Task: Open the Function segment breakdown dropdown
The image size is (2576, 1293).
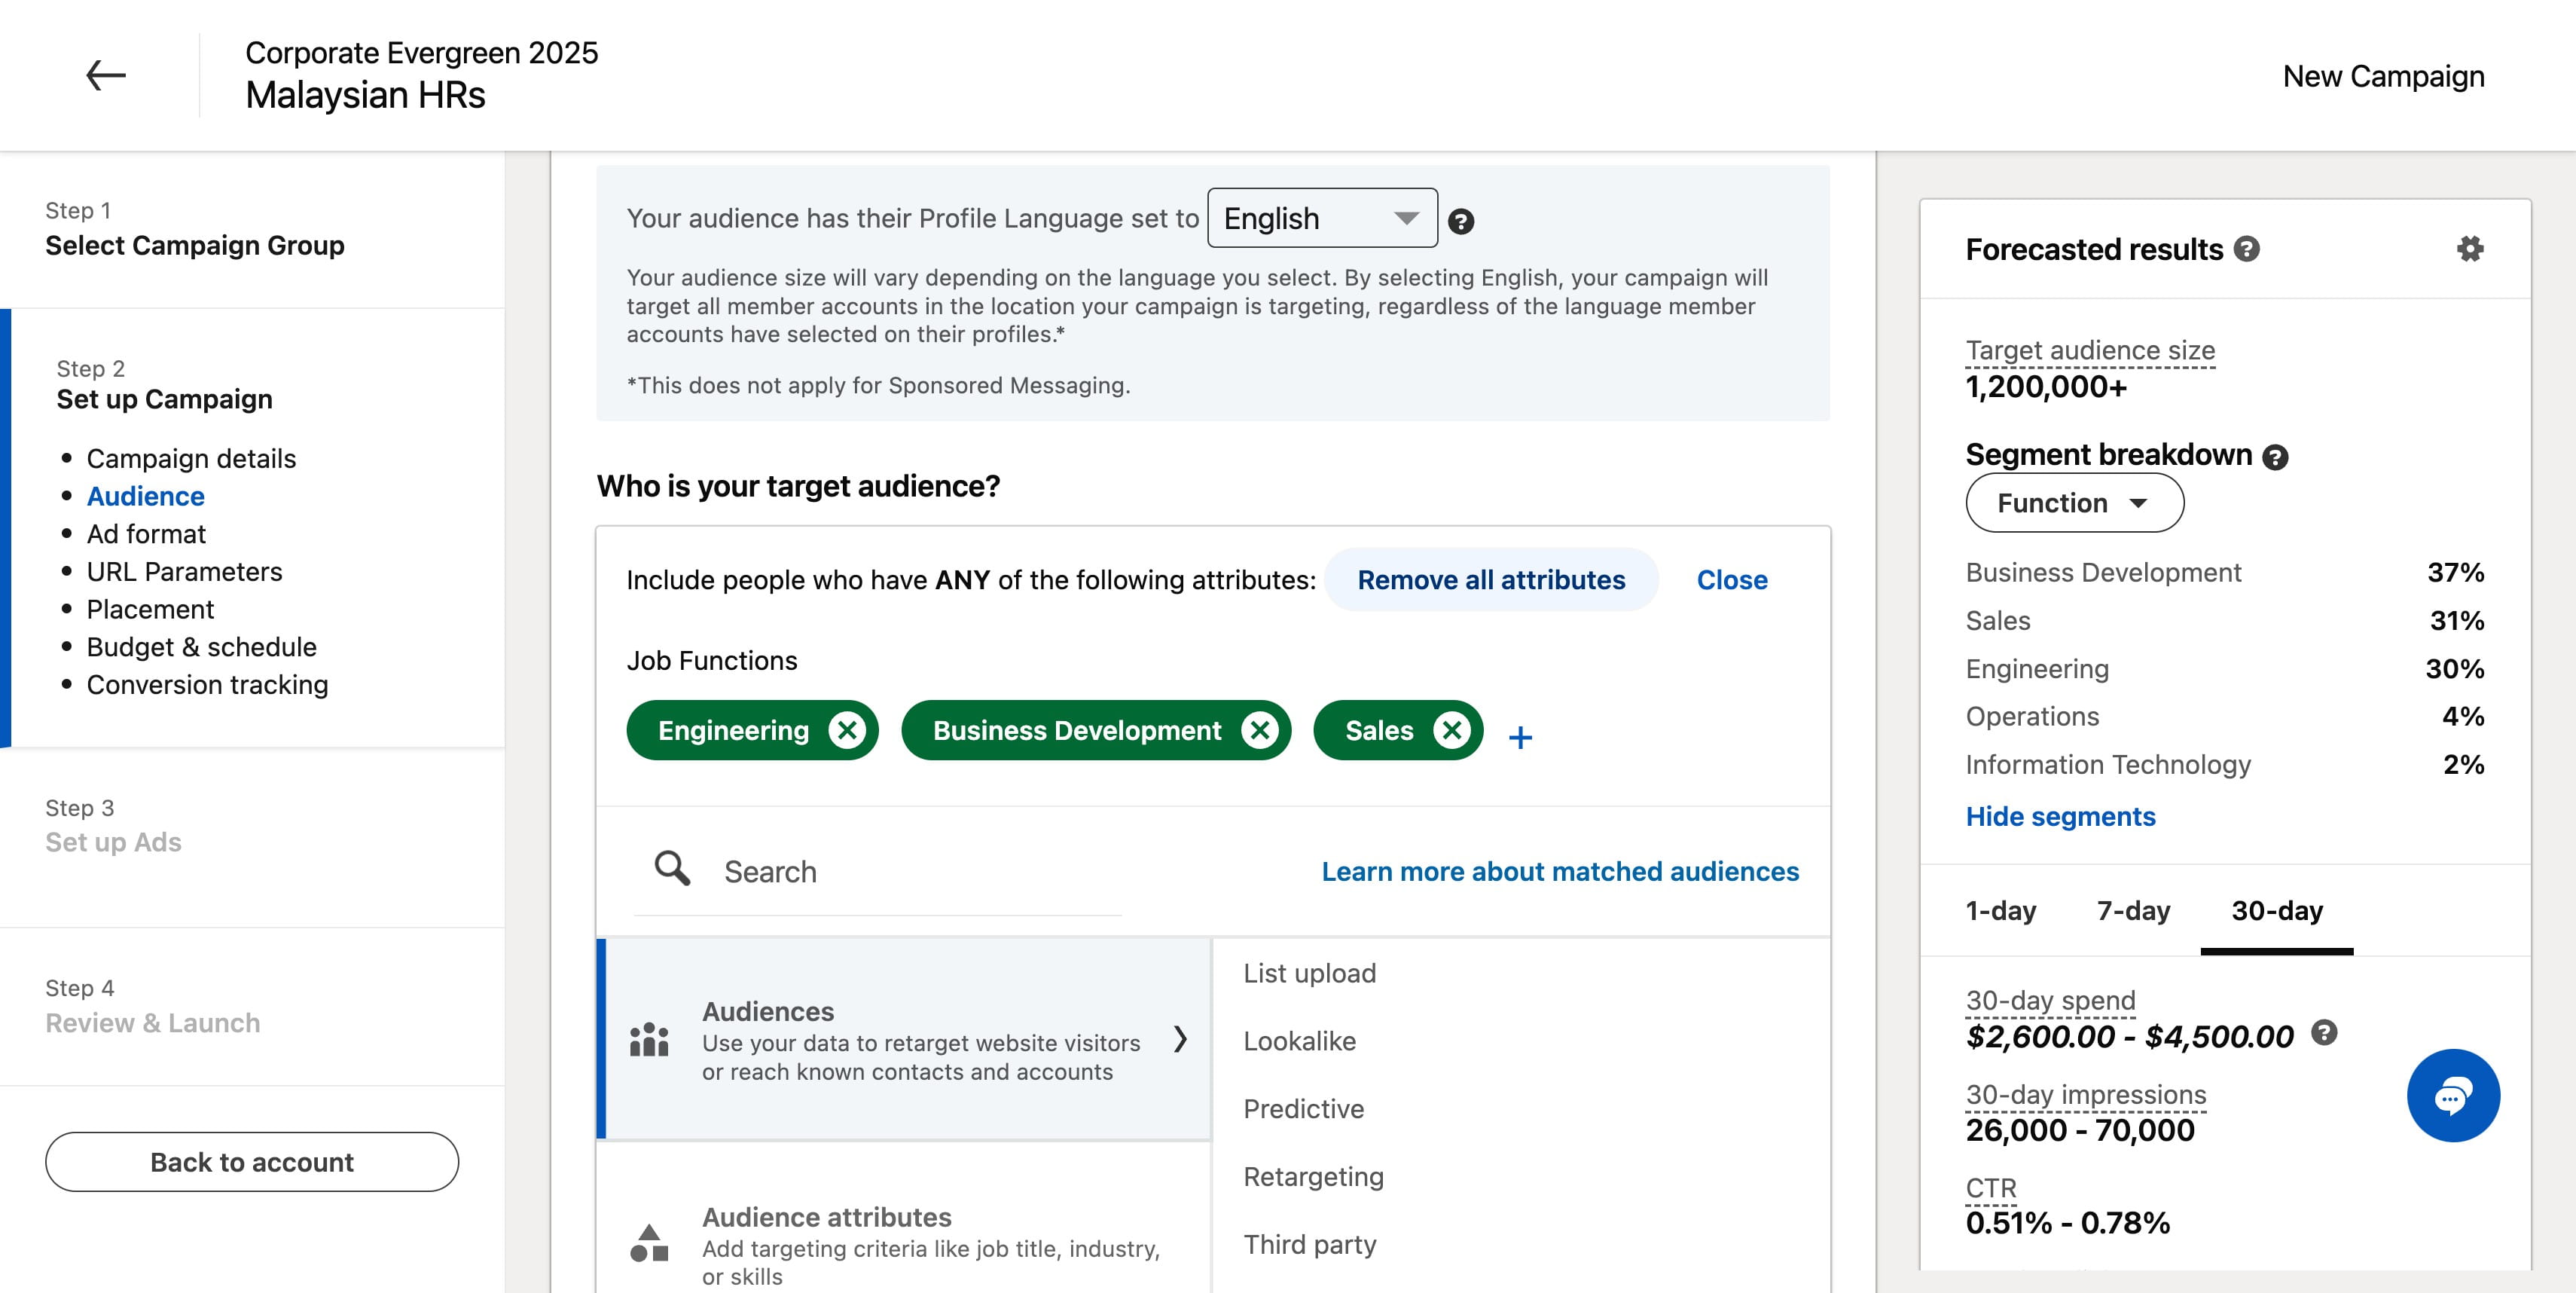Action: [x=2074, y=503]
